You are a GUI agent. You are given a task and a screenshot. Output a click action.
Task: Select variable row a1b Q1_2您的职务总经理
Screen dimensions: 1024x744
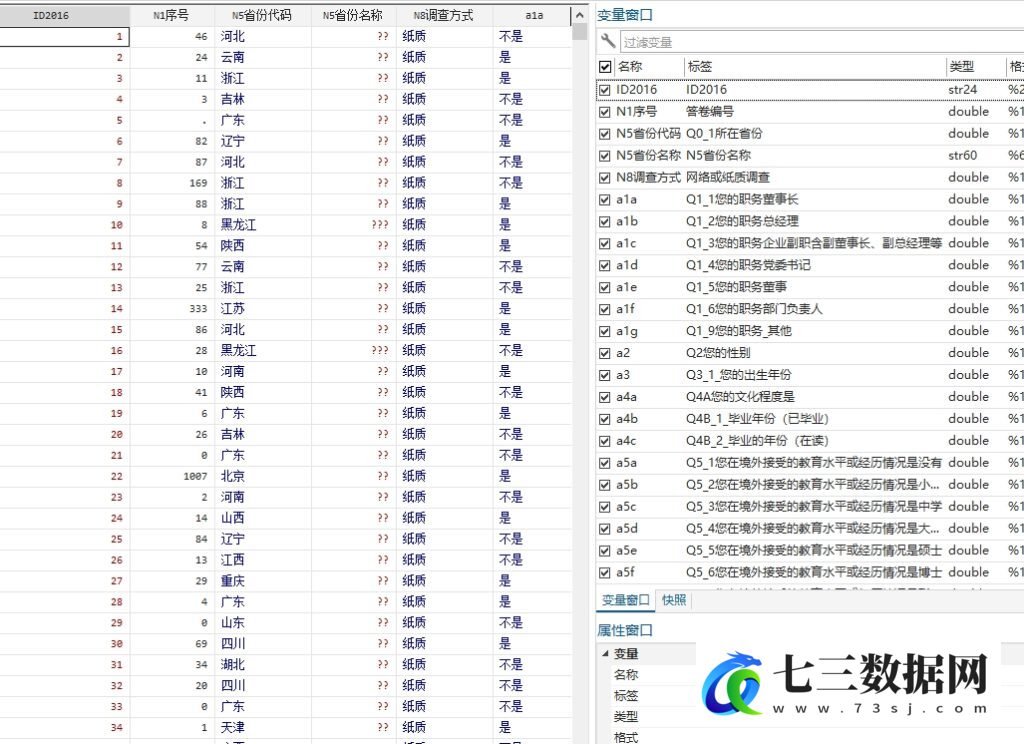[x=810, y=221]
